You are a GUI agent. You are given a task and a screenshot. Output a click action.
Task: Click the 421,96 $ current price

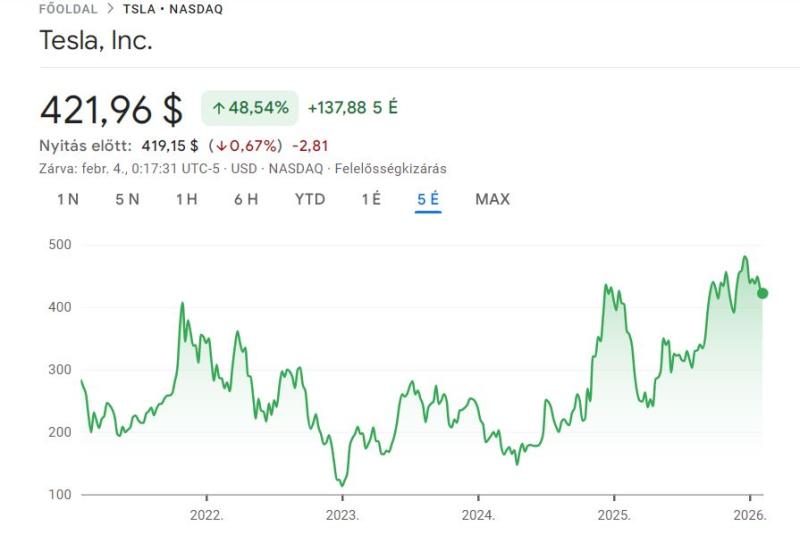[111, 108]
